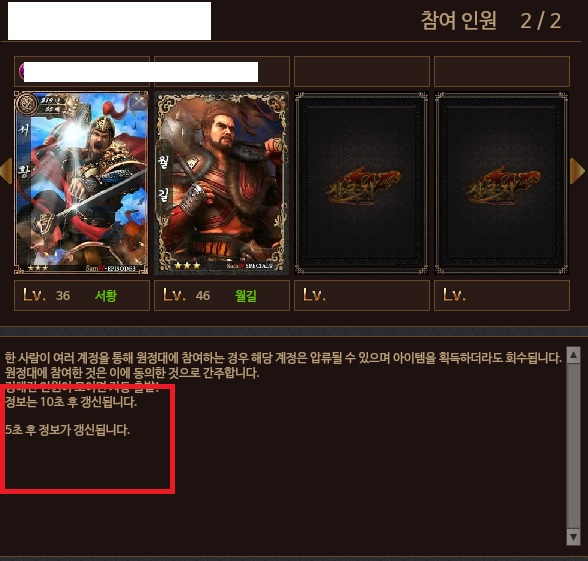Image resolution: width=588 pixels, height=561 pixels.
Task: Remove the 서황 card with its X icon
Action: (x=139, y=100)
